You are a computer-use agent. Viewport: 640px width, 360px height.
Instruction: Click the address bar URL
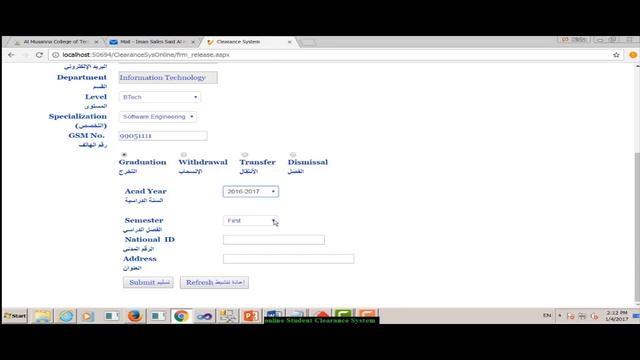click(146, 55)
